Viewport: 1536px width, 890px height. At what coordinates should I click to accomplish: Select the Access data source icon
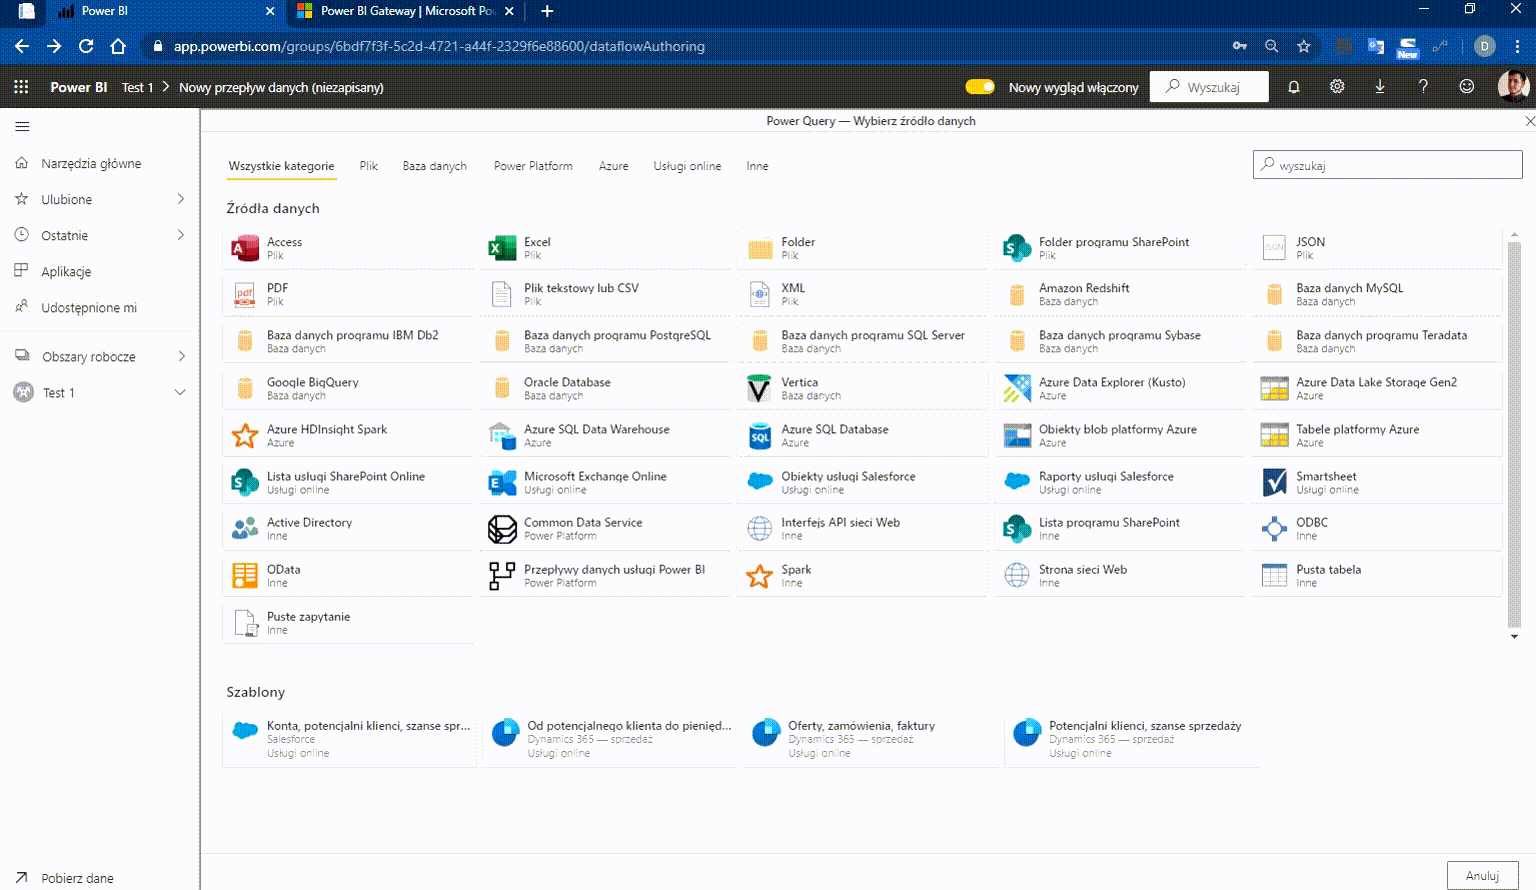click(x=245, y=248)
